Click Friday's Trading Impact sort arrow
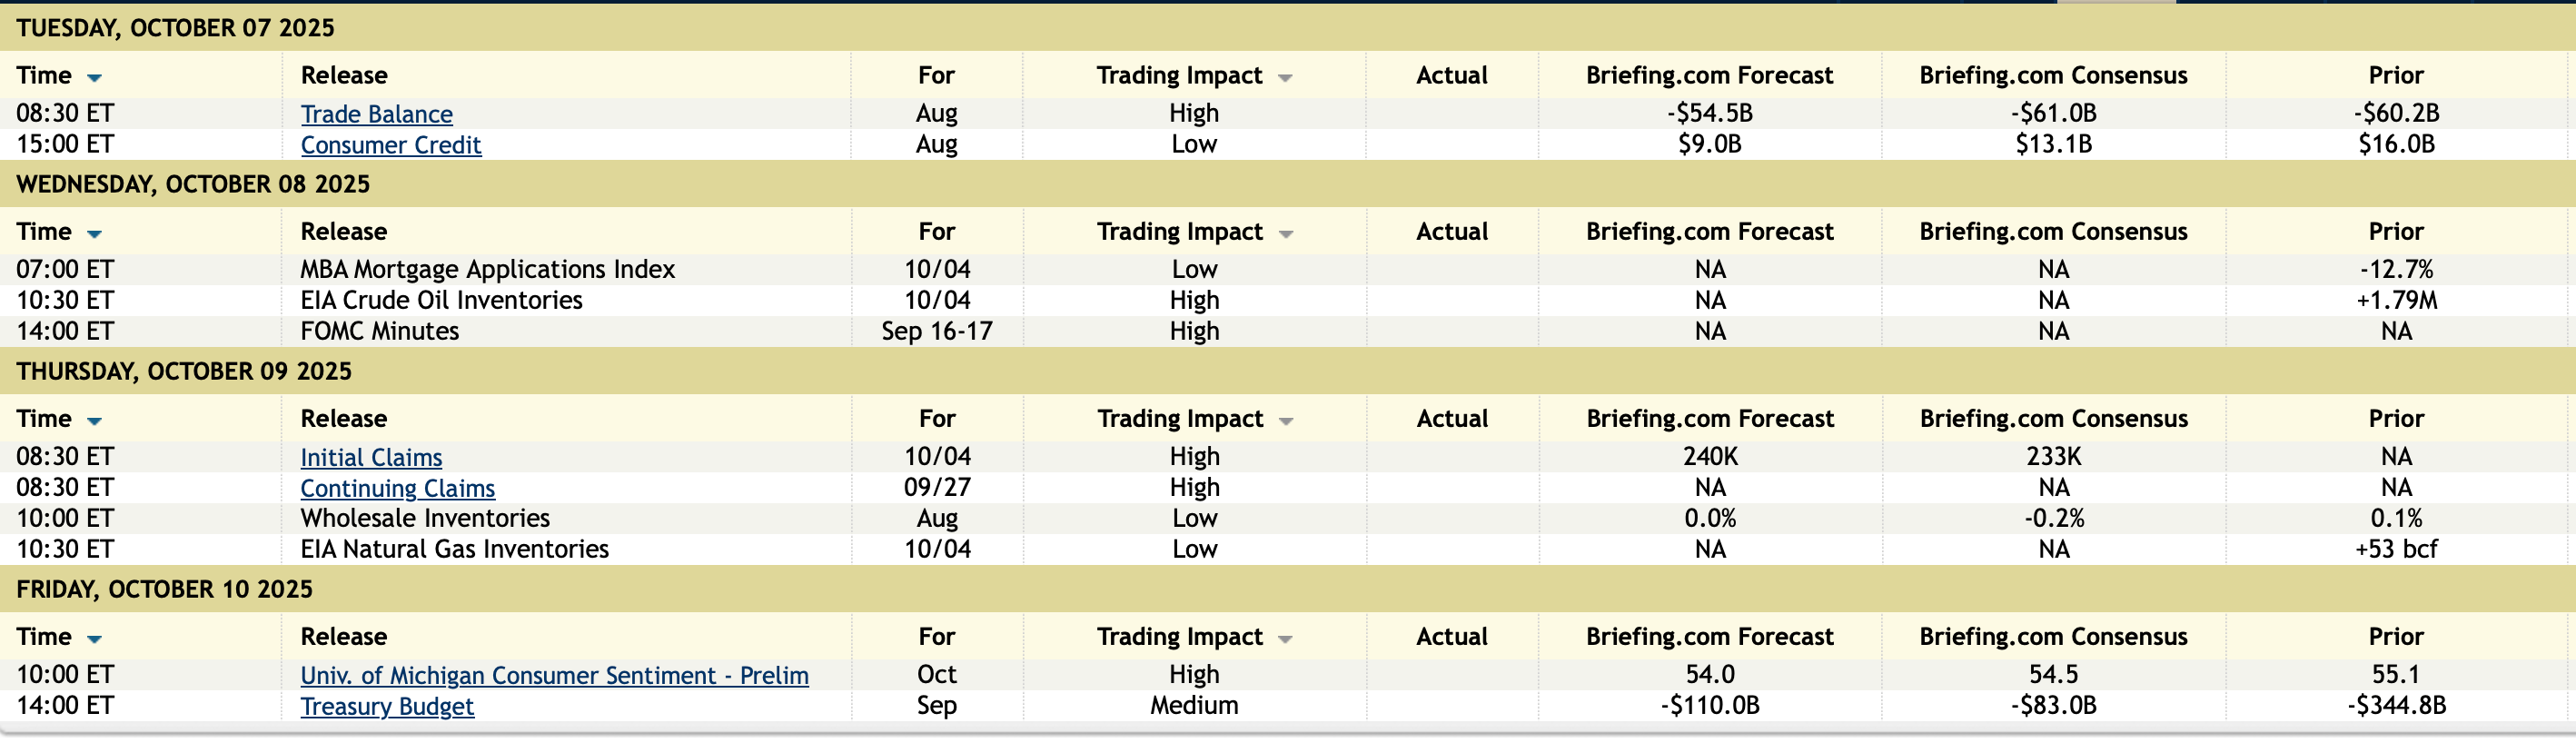Image resolution: width=2576 pixels, height=743 pixels. tap(1285, 639)
